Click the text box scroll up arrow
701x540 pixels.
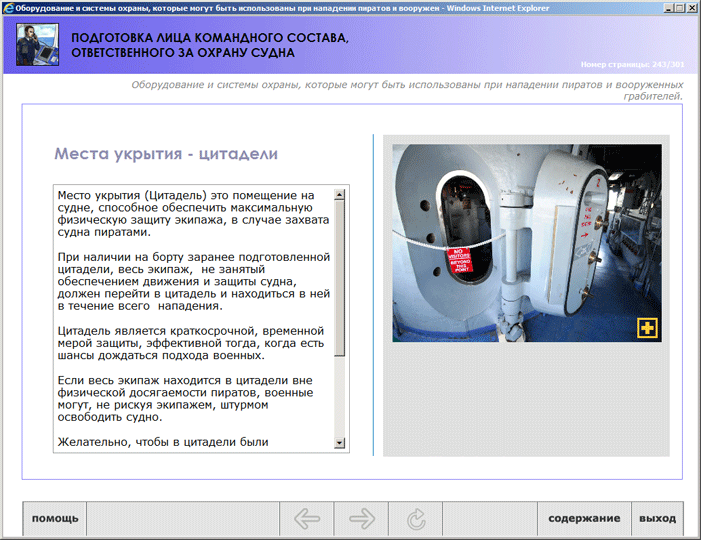click(340, 194)
